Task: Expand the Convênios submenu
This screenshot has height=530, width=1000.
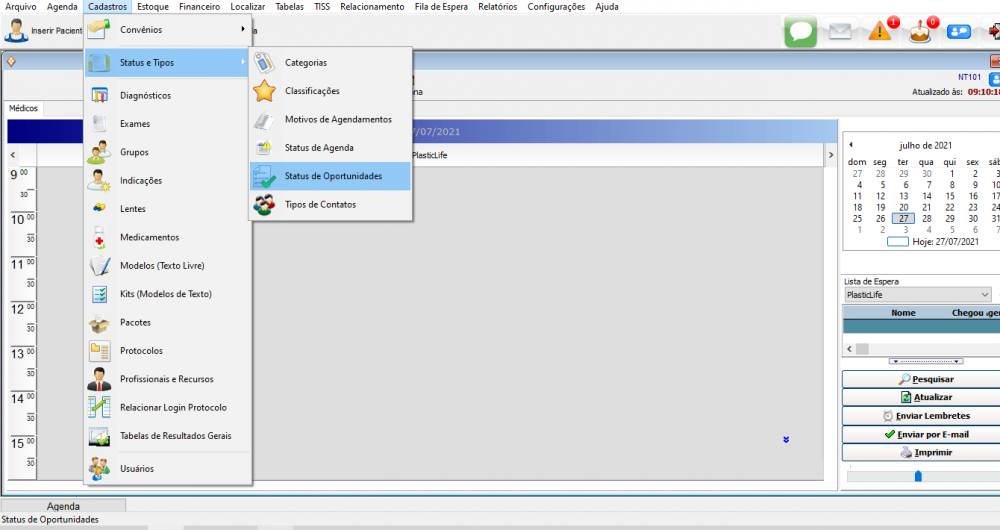Action: coord(168,30)
